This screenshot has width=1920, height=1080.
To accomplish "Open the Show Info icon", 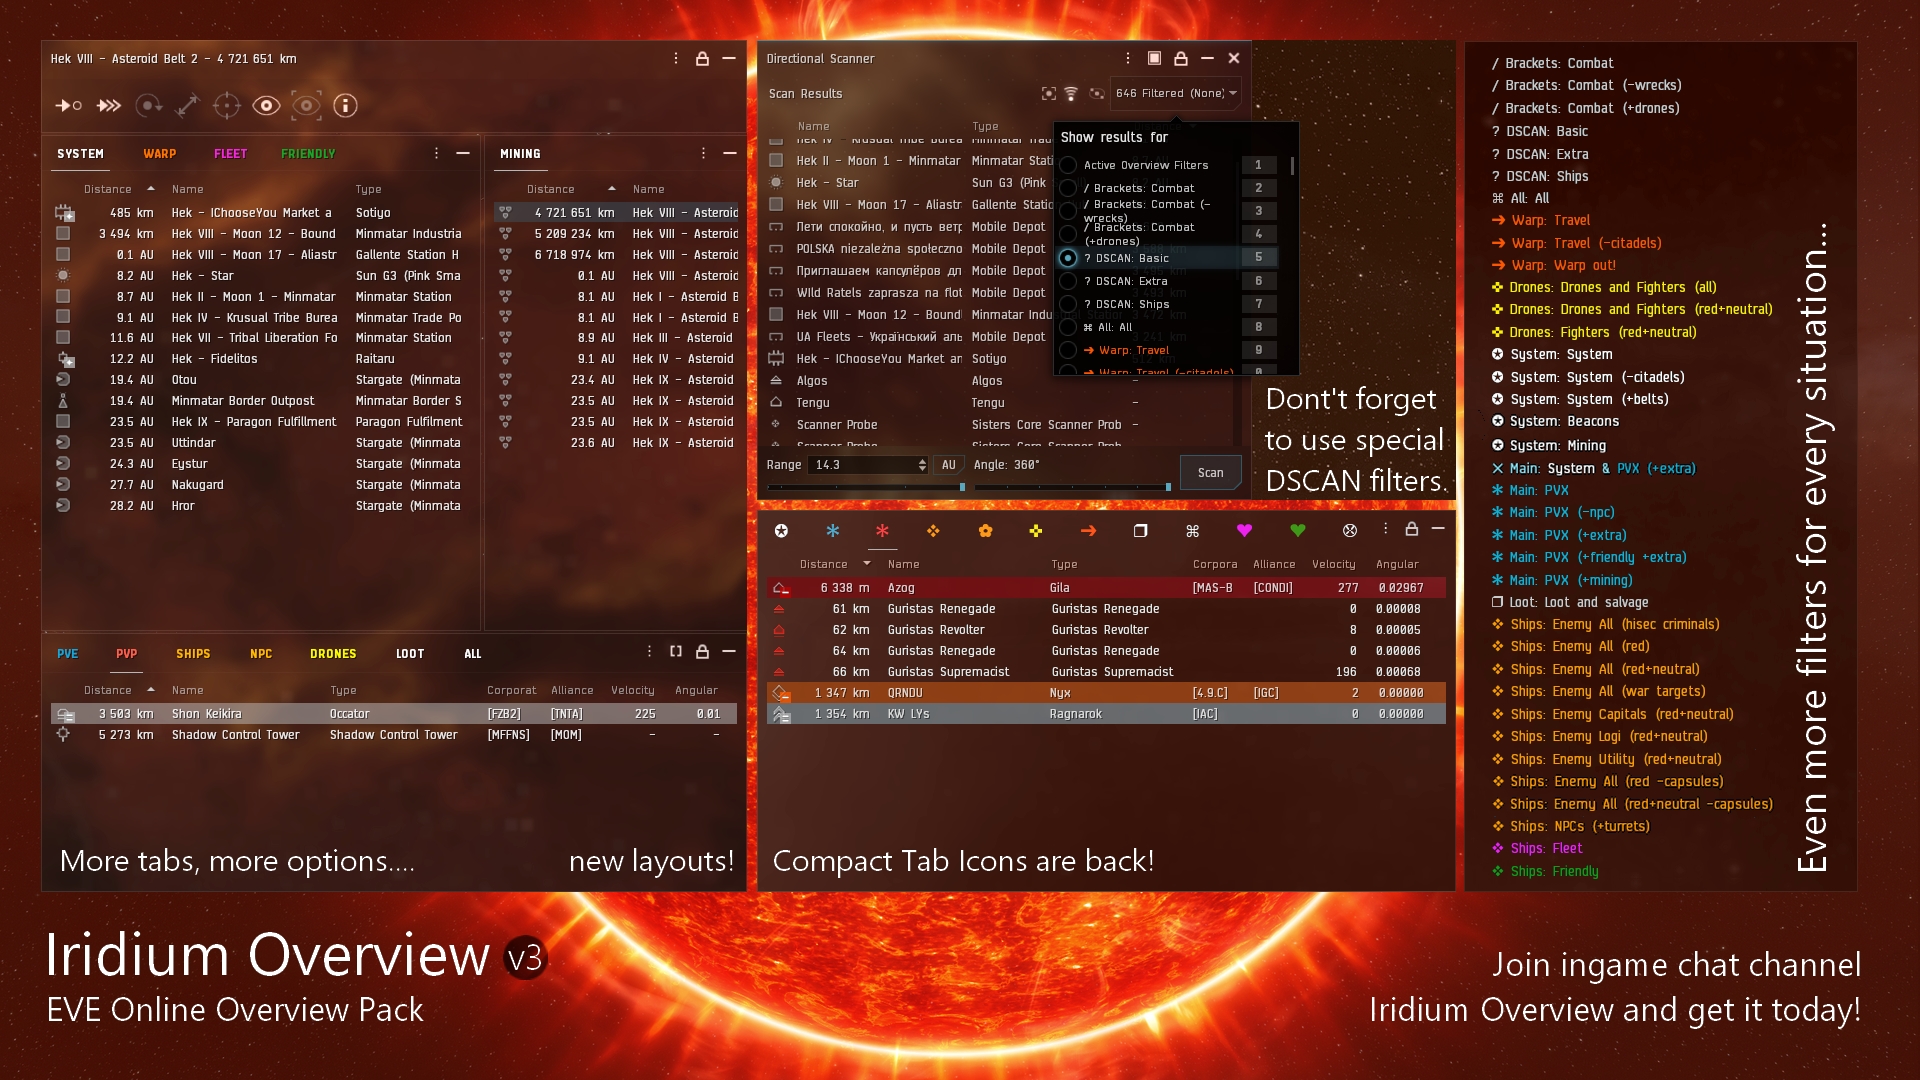I will [345, 105].
